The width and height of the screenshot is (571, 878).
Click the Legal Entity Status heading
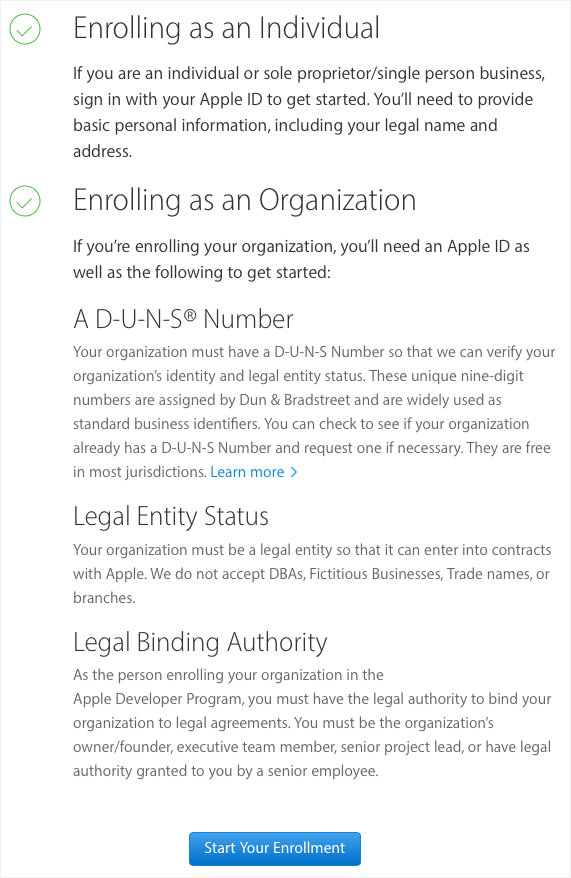[x=171, y=516]
